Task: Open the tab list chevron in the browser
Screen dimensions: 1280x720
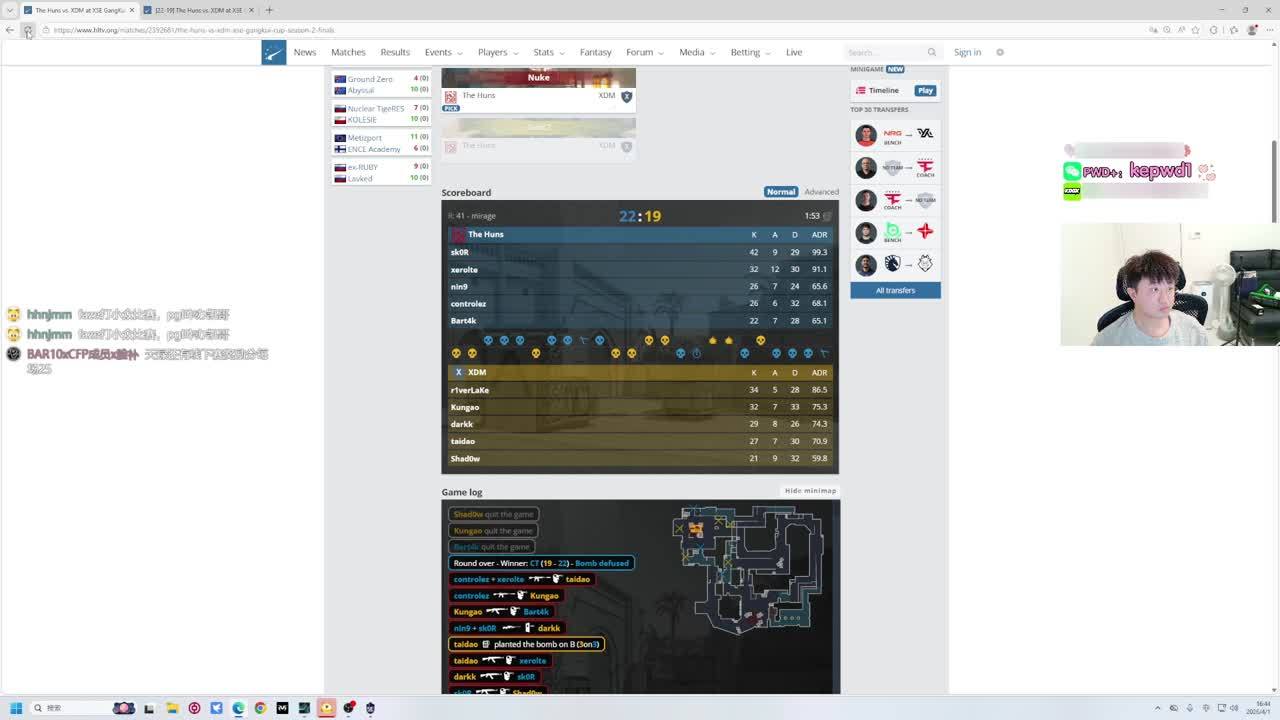Action: point(10,10)
